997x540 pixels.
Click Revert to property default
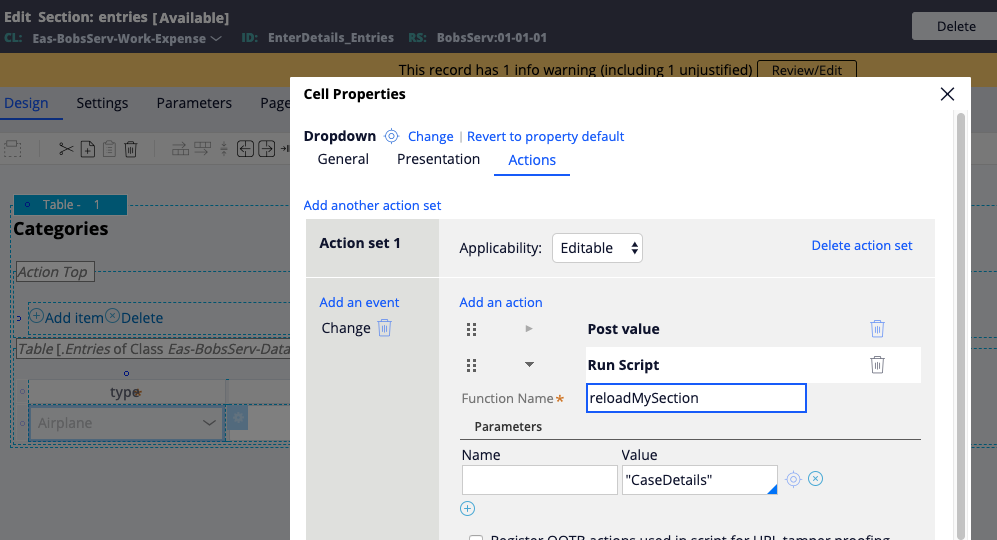546,137
